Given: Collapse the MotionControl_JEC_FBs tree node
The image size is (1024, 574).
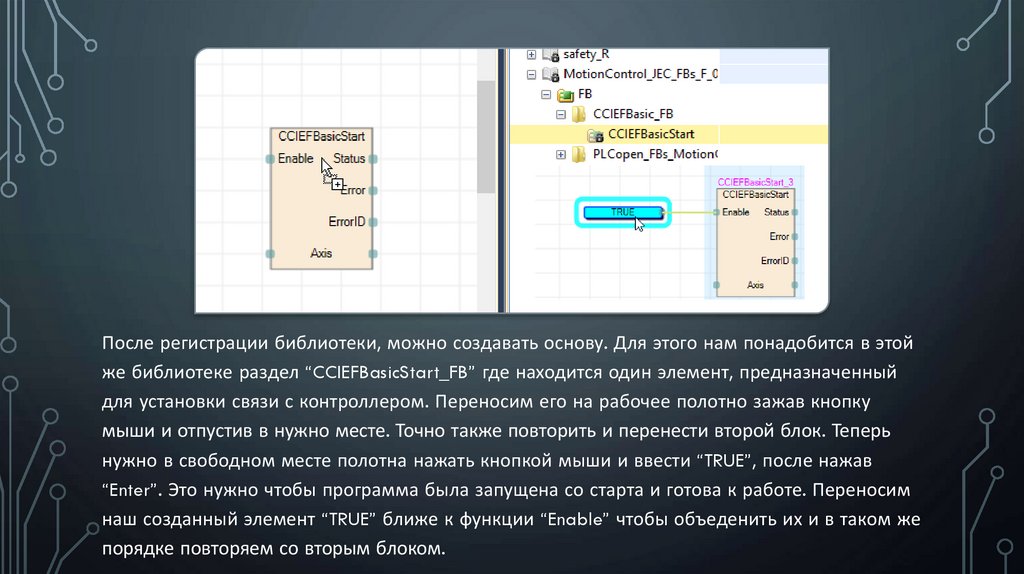Looking at the screenshot, I should (x=531, y=74).
